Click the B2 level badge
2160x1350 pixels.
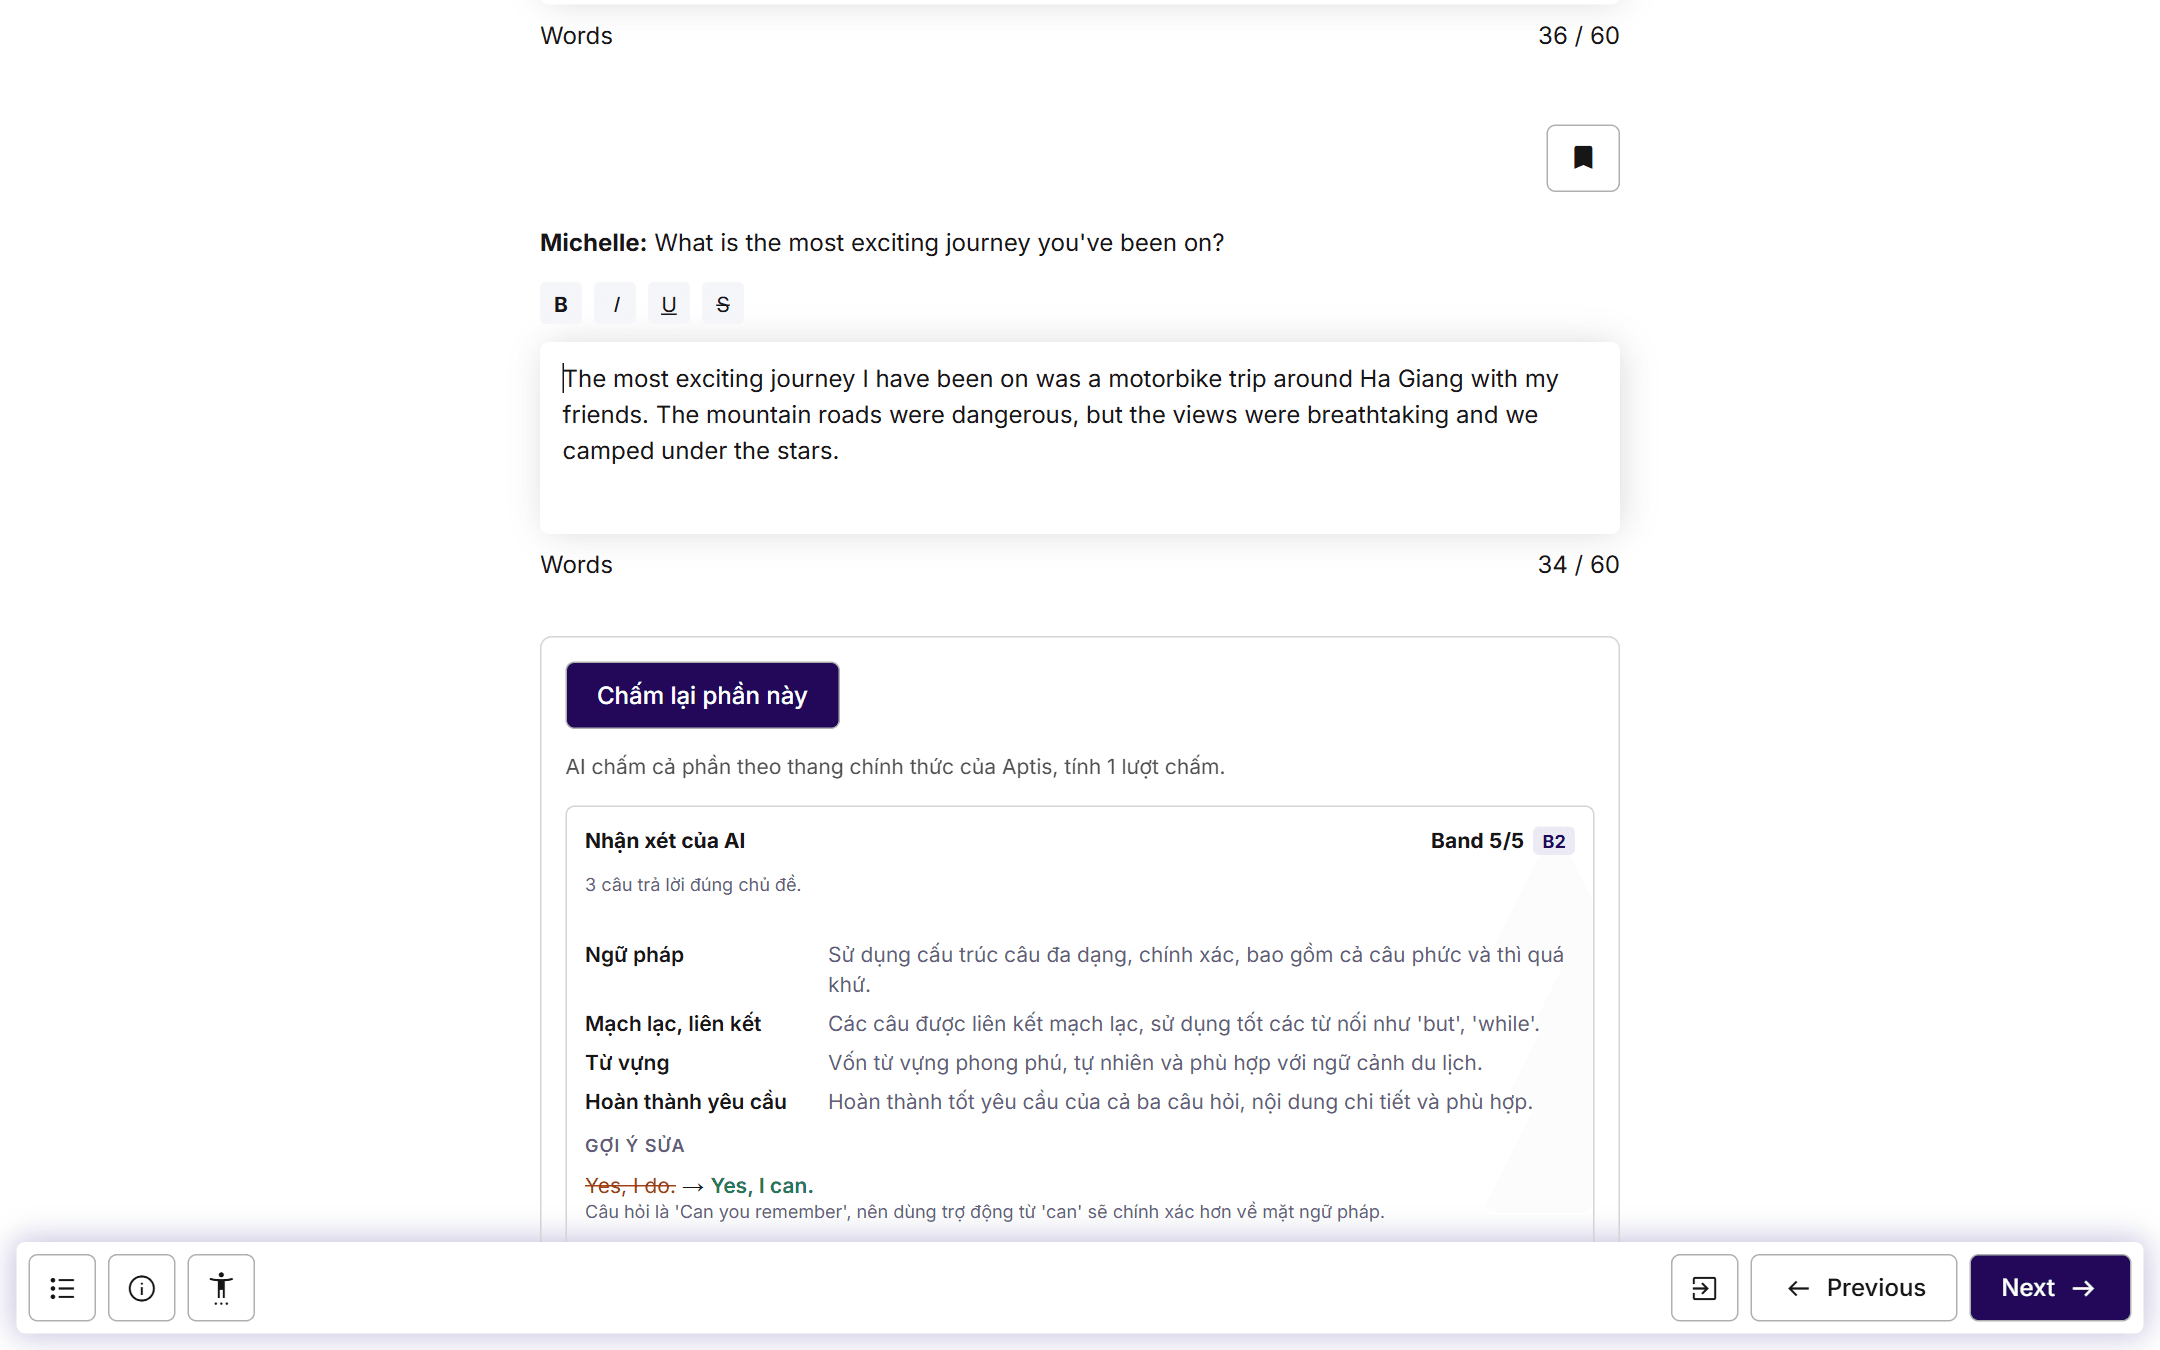click(1554, 841)
